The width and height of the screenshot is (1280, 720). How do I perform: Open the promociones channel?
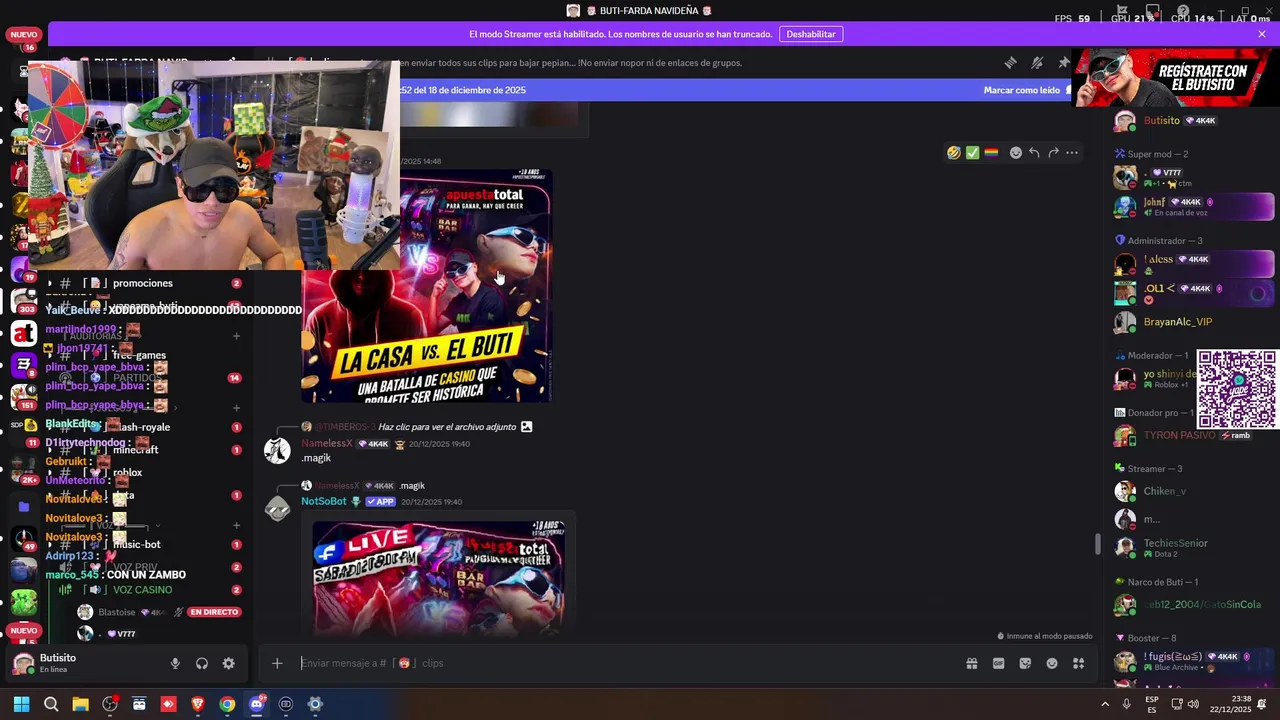click(x=143, y=283)
